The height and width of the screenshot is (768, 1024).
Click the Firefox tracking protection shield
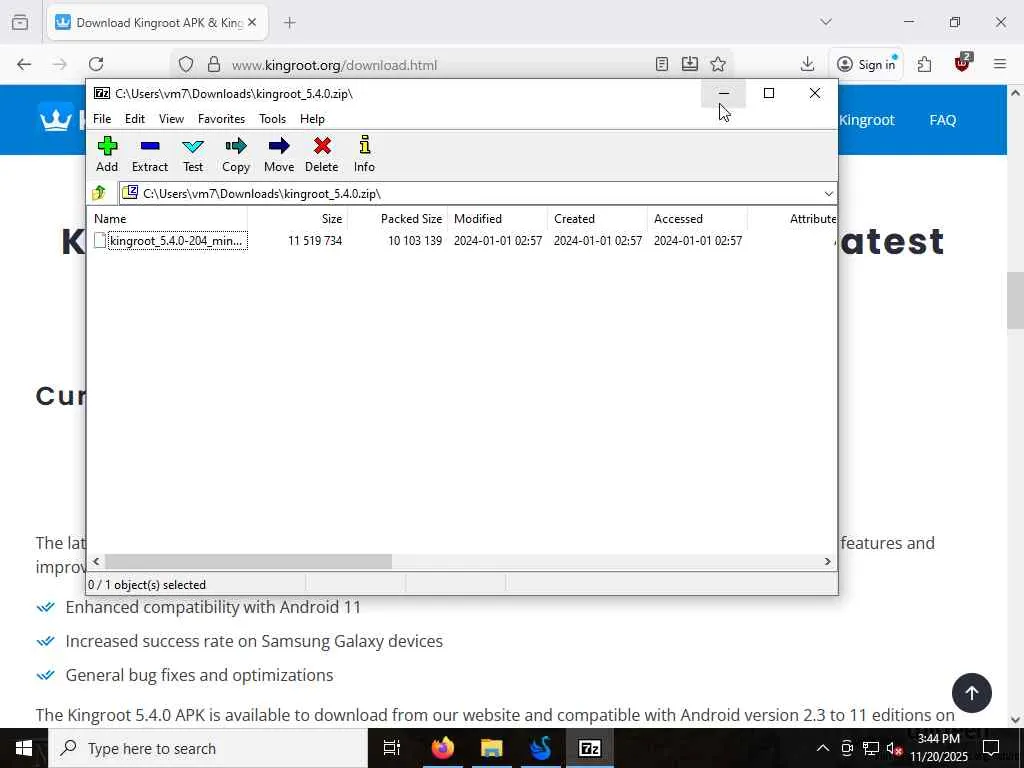click(186, 64)
